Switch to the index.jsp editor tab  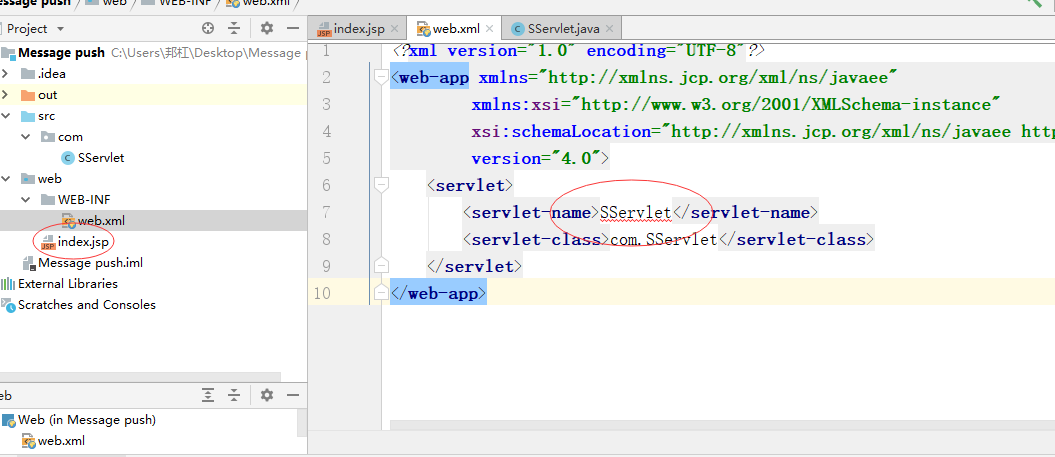[x=359, y=29]
